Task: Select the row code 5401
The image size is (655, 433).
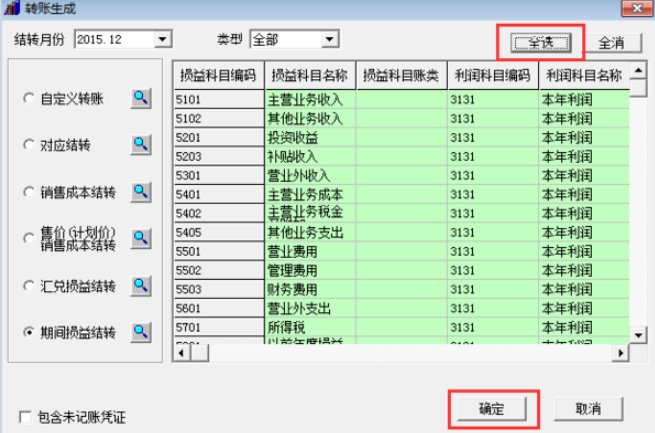Action: (x=219, y=195)
